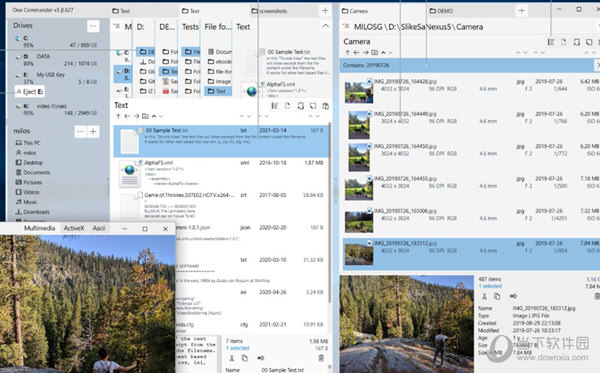Screen dimensions: 600x373
Task: Select the ebooks folder in the column view
Action: [220, 61]
